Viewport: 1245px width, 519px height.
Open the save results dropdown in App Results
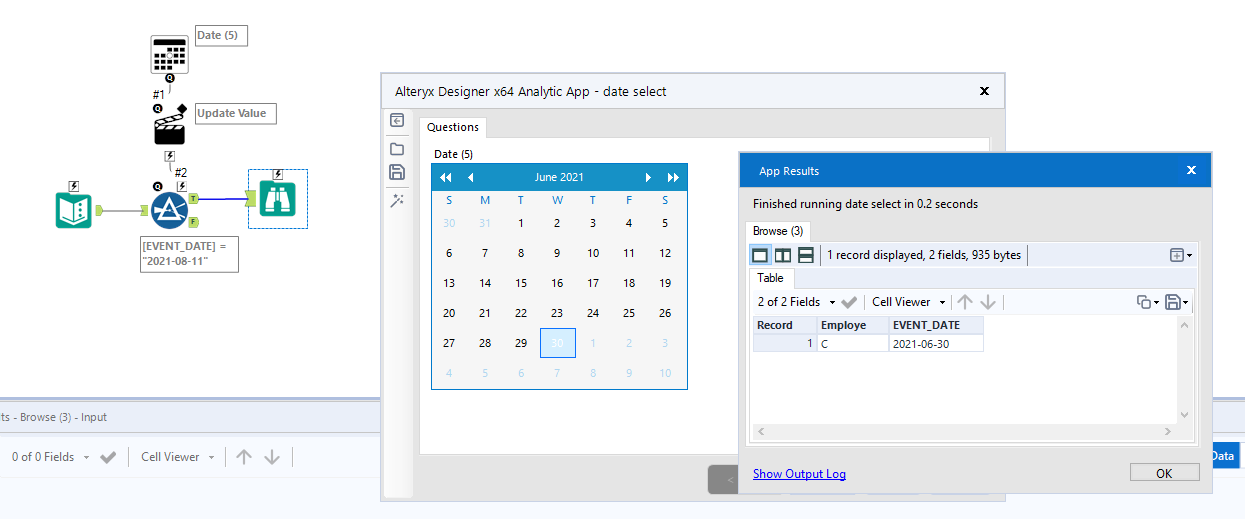click(x=1176, y=302)
